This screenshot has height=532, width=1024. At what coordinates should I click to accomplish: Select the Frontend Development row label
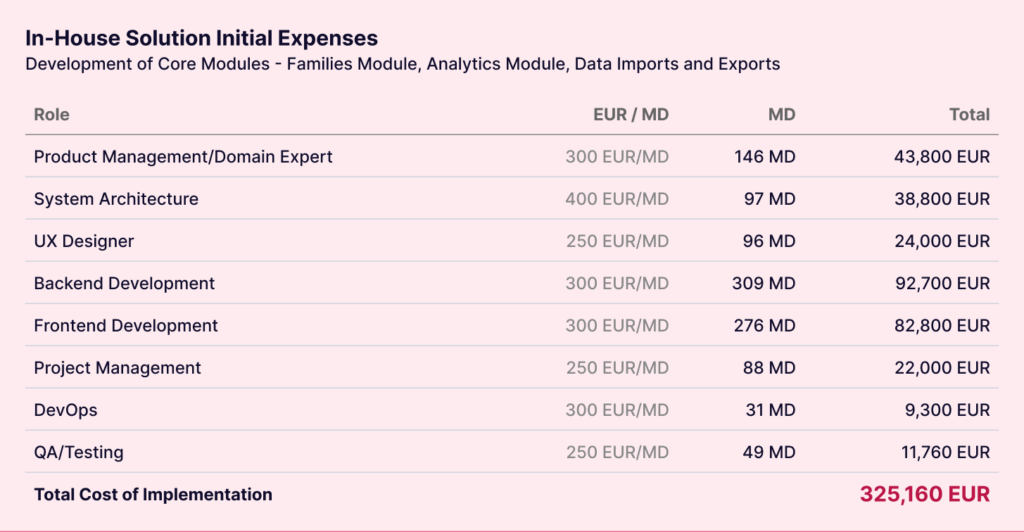[x=126, y=325]
